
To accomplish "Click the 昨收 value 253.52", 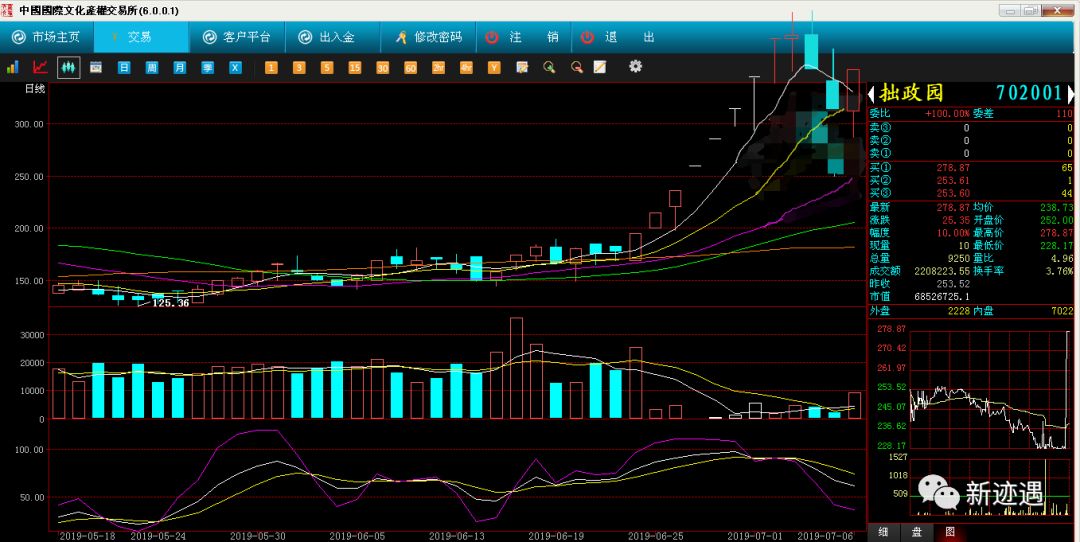I will (953, 284).
